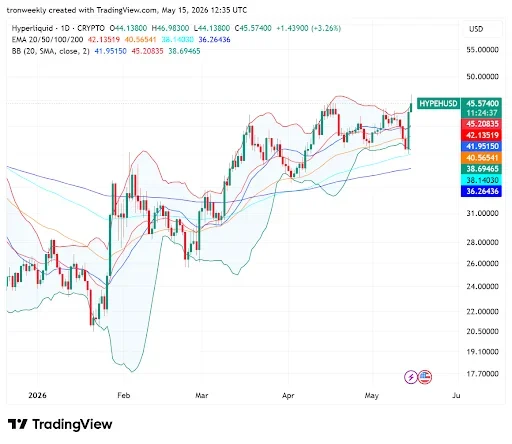
Task: Click the 50.00000 price axis label
Action: (482, 77)
